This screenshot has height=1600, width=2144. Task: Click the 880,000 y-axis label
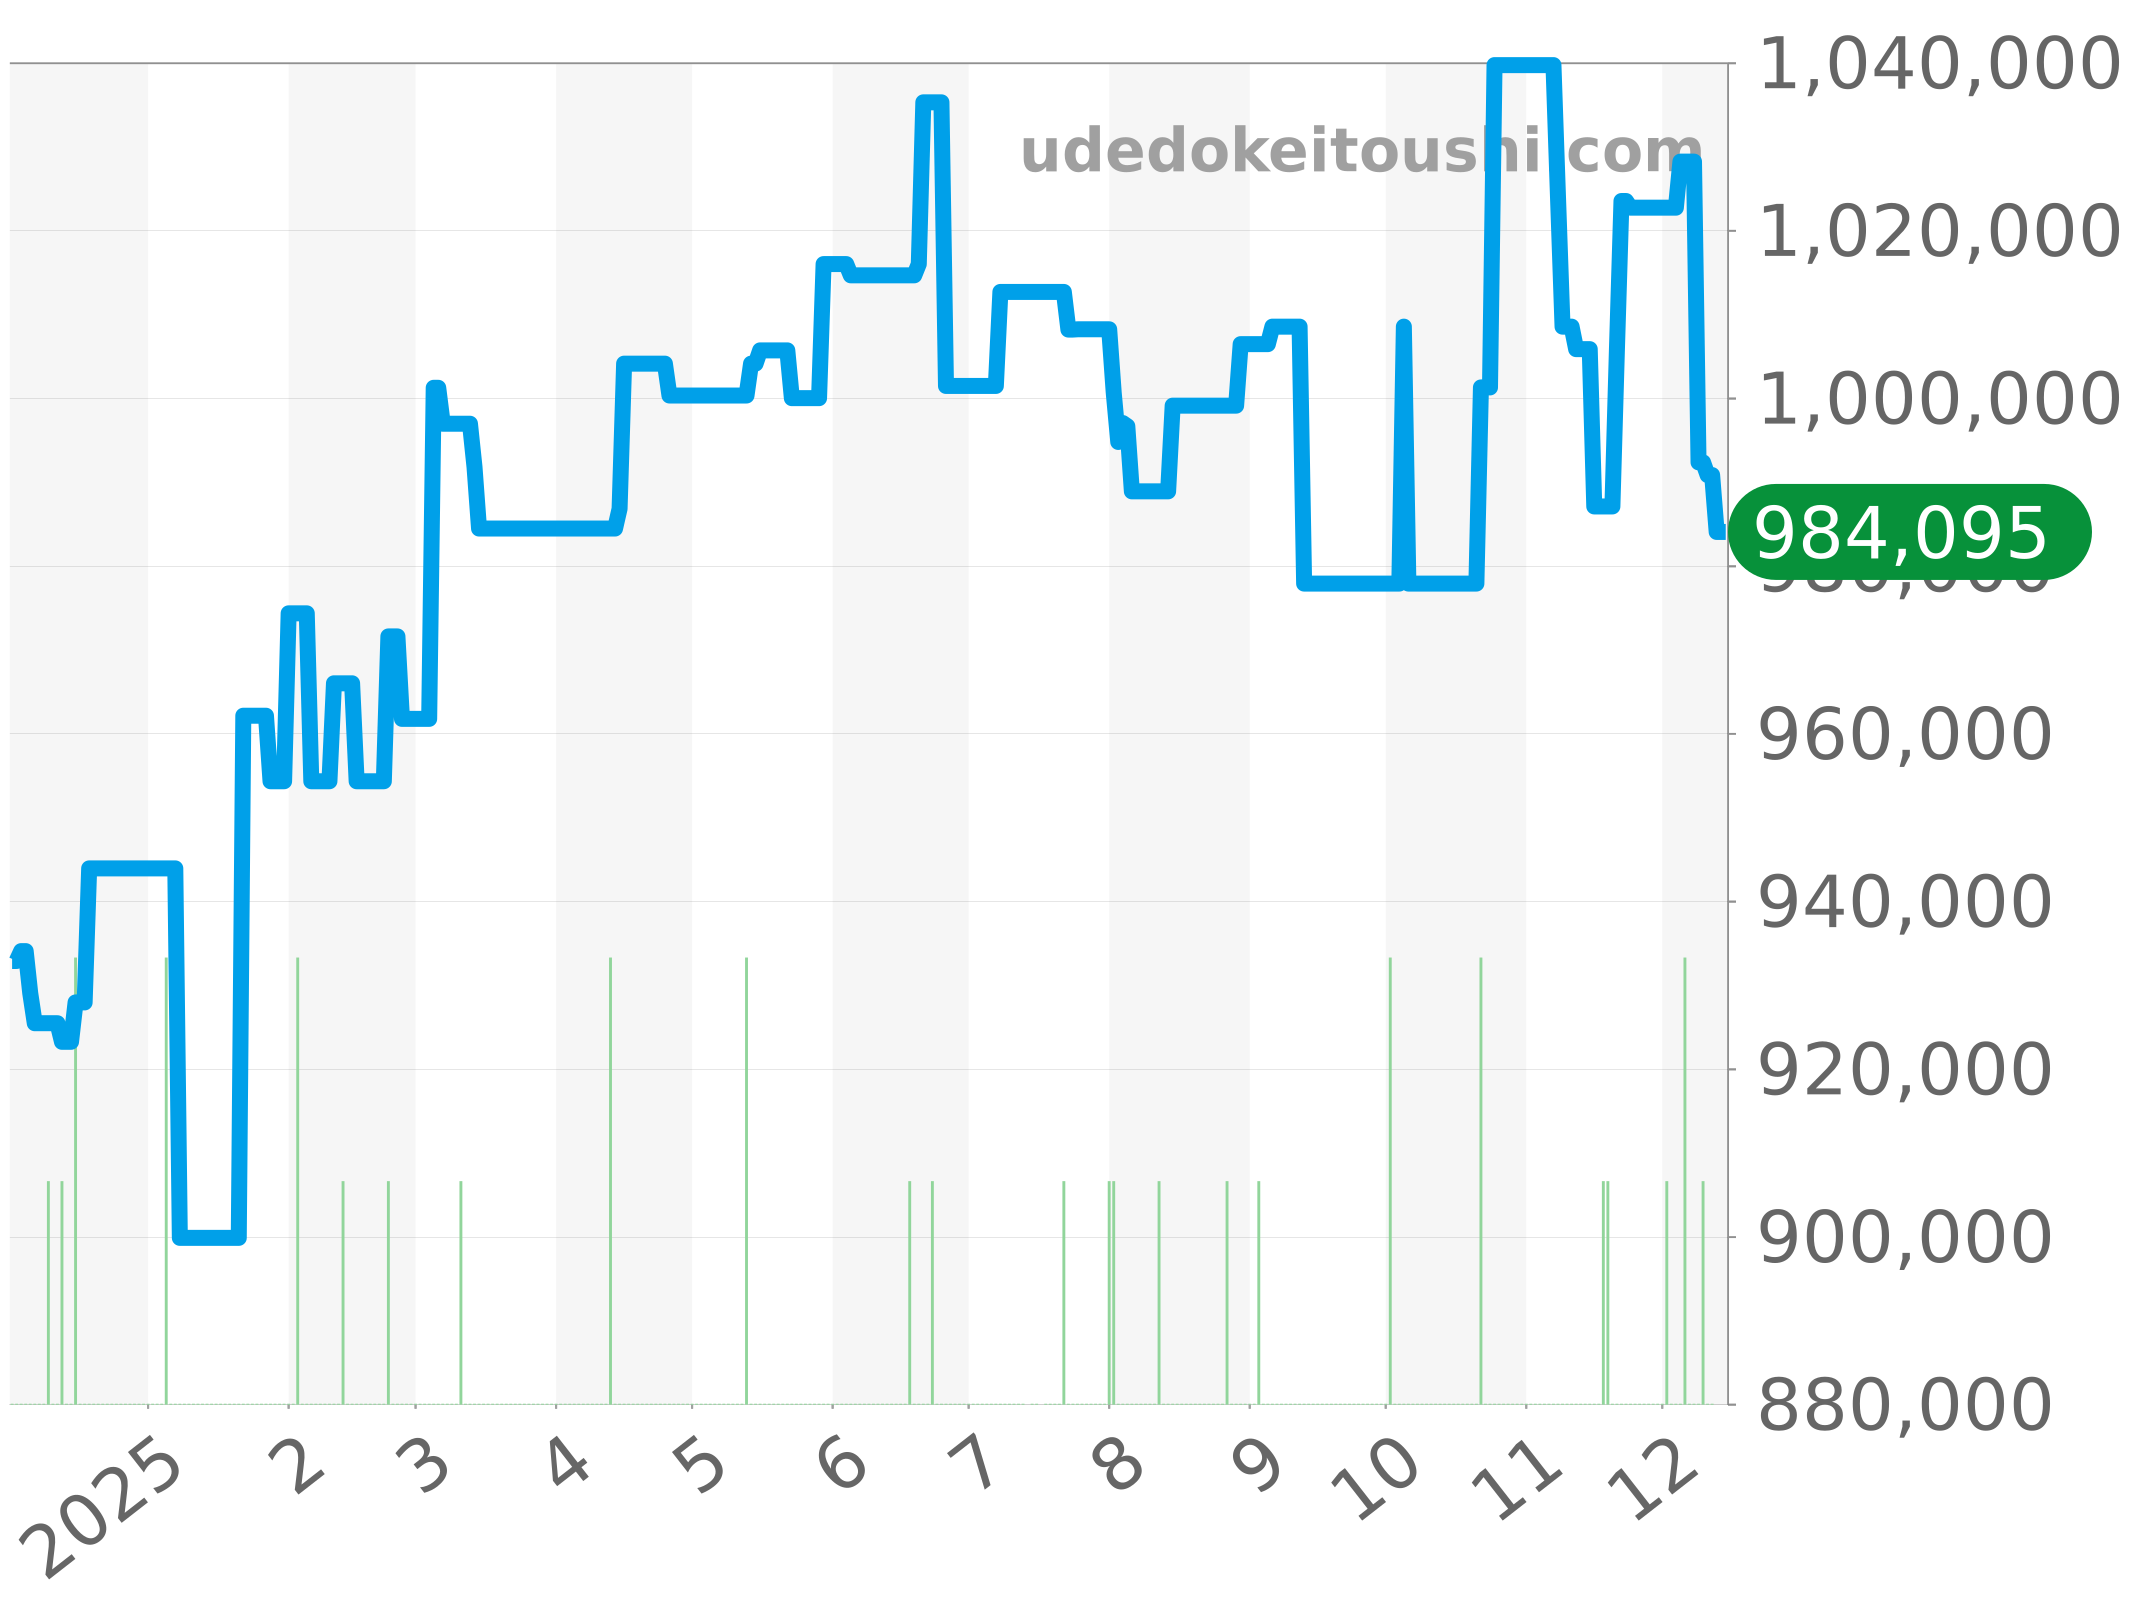click(1904, 1405)
